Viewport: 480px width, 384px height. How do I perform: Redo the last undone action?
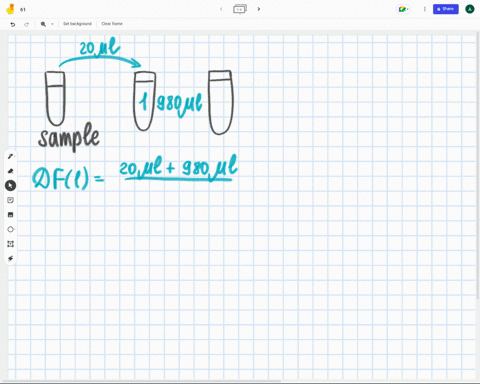coord(27,24)
